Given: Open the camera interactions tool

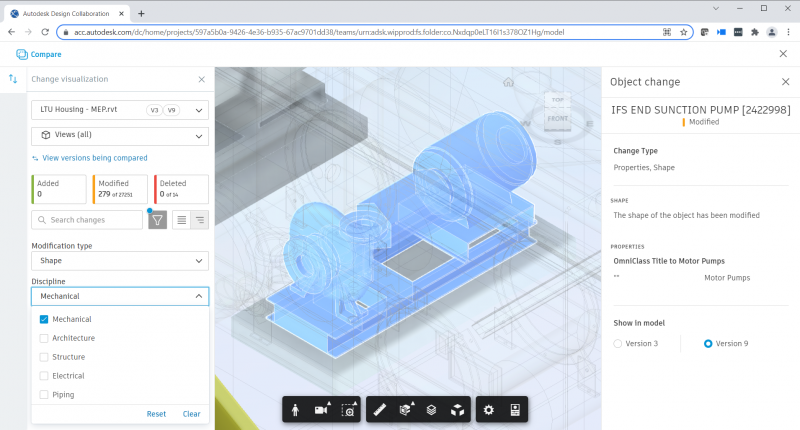Looking at the screenshot, I should (321, 410).
